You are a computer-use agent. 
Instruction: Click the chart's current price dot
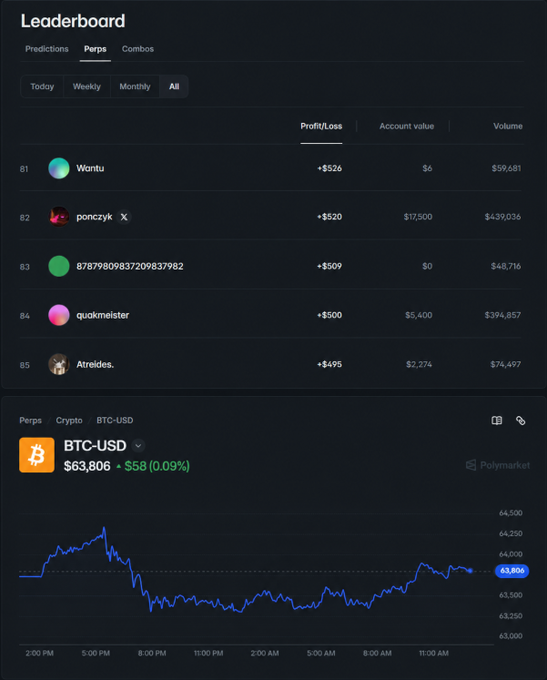[x=470, y=571]
